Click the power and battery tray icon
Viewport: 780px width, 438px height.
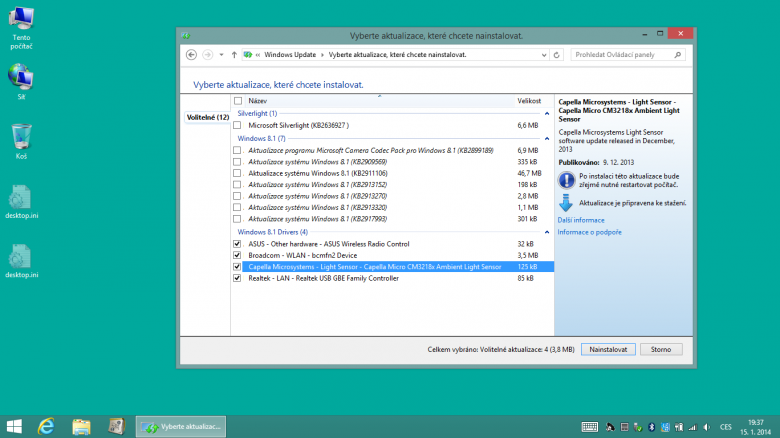679,427
